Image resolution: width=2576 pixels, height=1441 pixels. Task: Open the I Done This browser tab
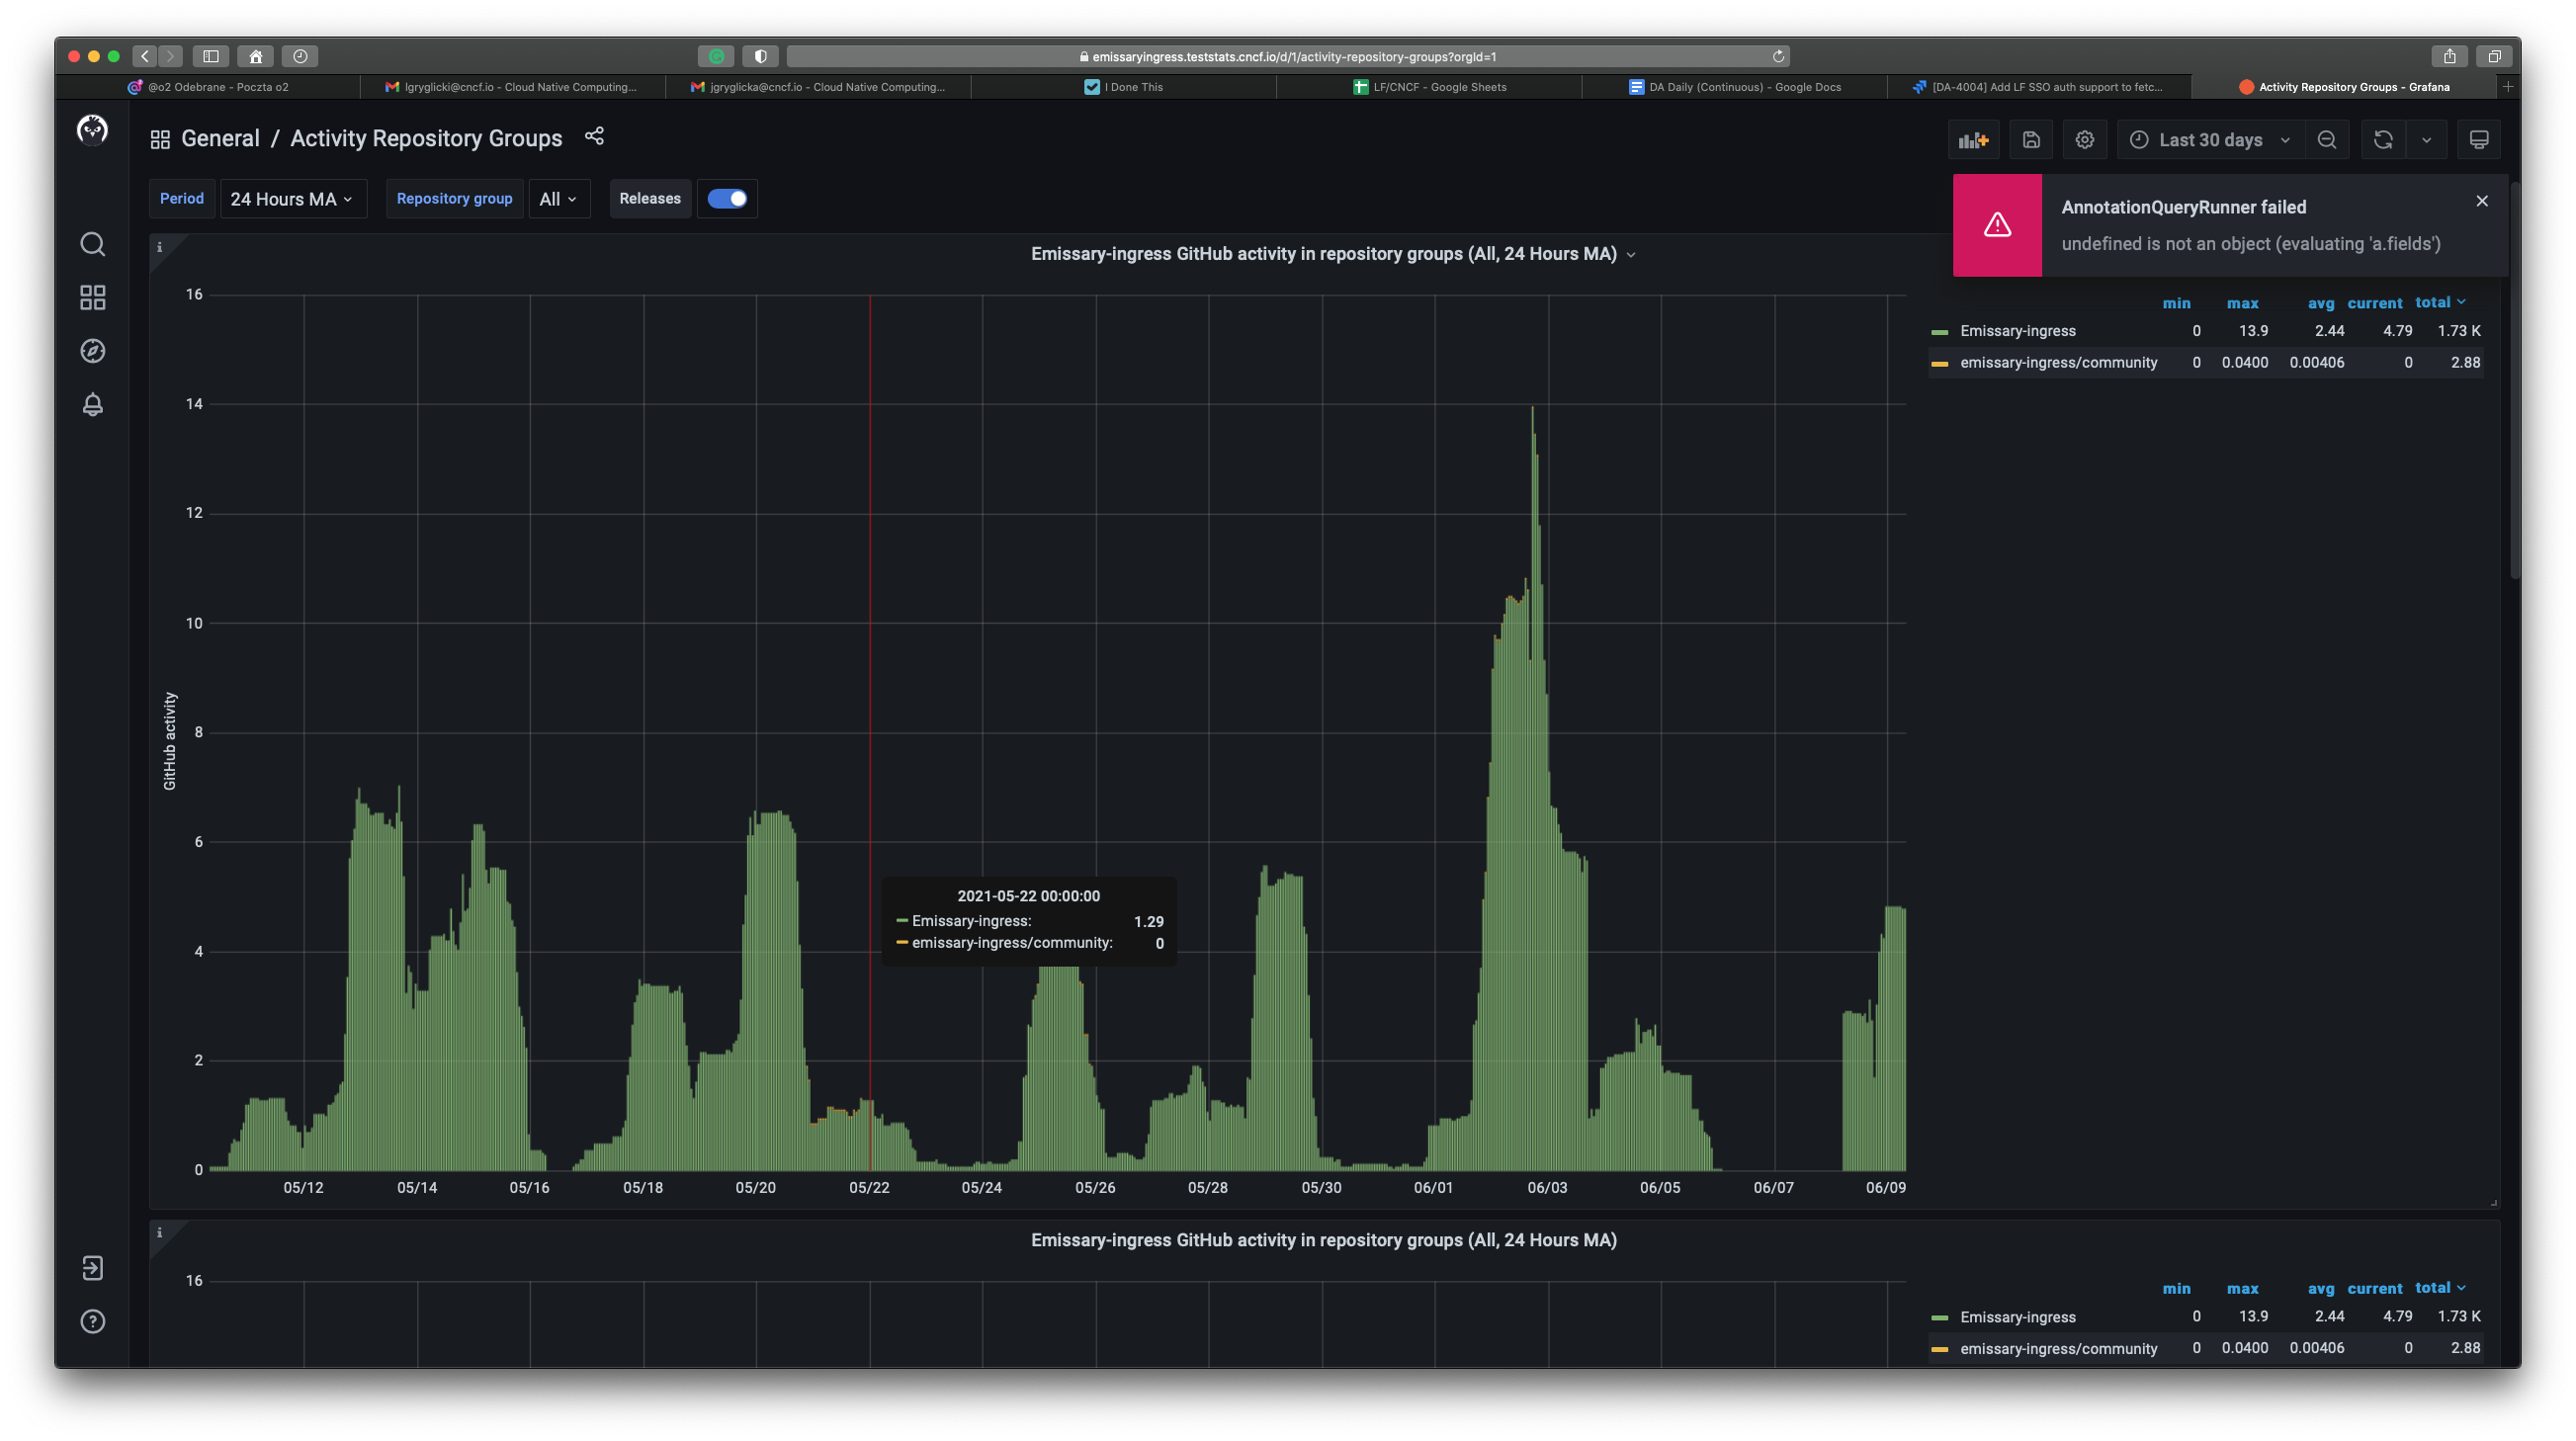point(1133,87)
